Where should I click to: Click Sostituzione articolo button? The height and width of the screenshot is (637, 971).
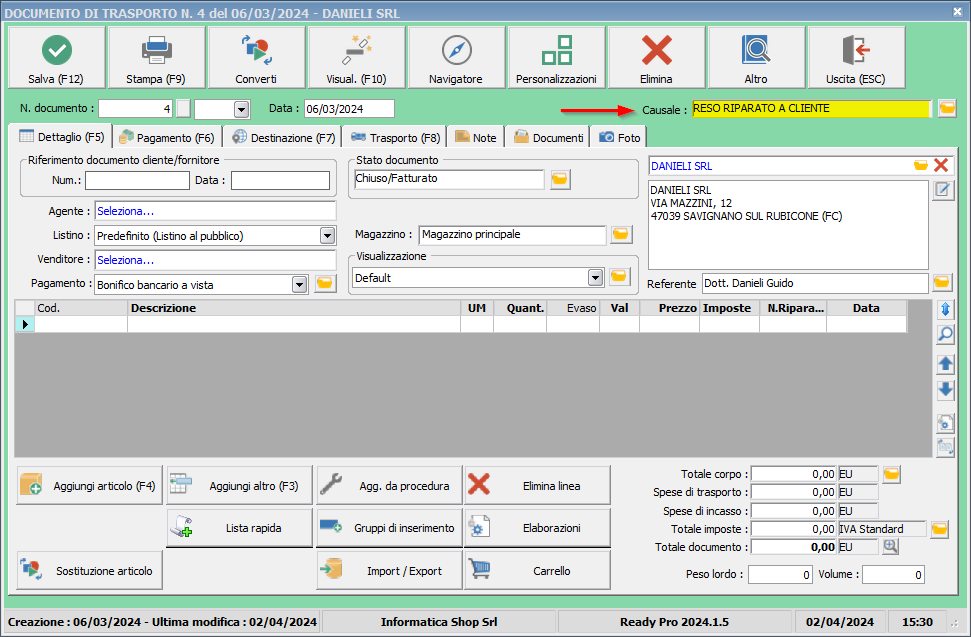90,570
